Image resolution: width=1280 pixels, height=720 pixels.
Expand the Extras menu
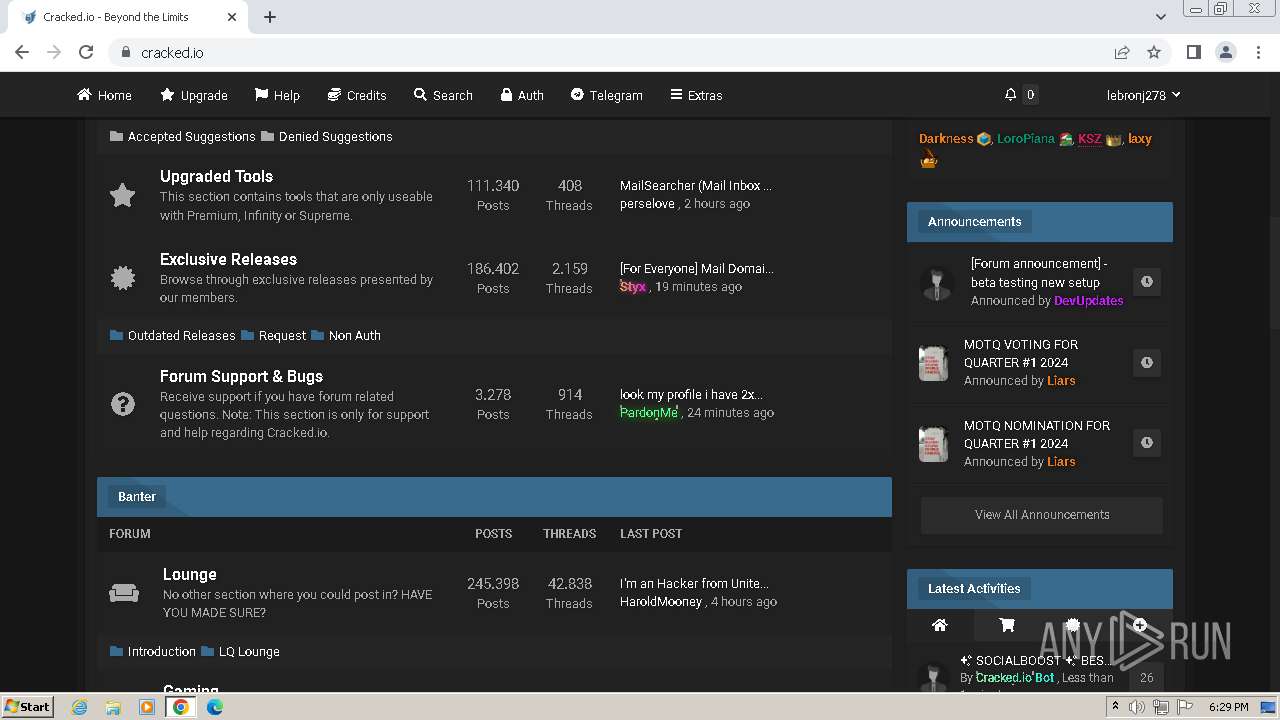(x=696, y=95)
